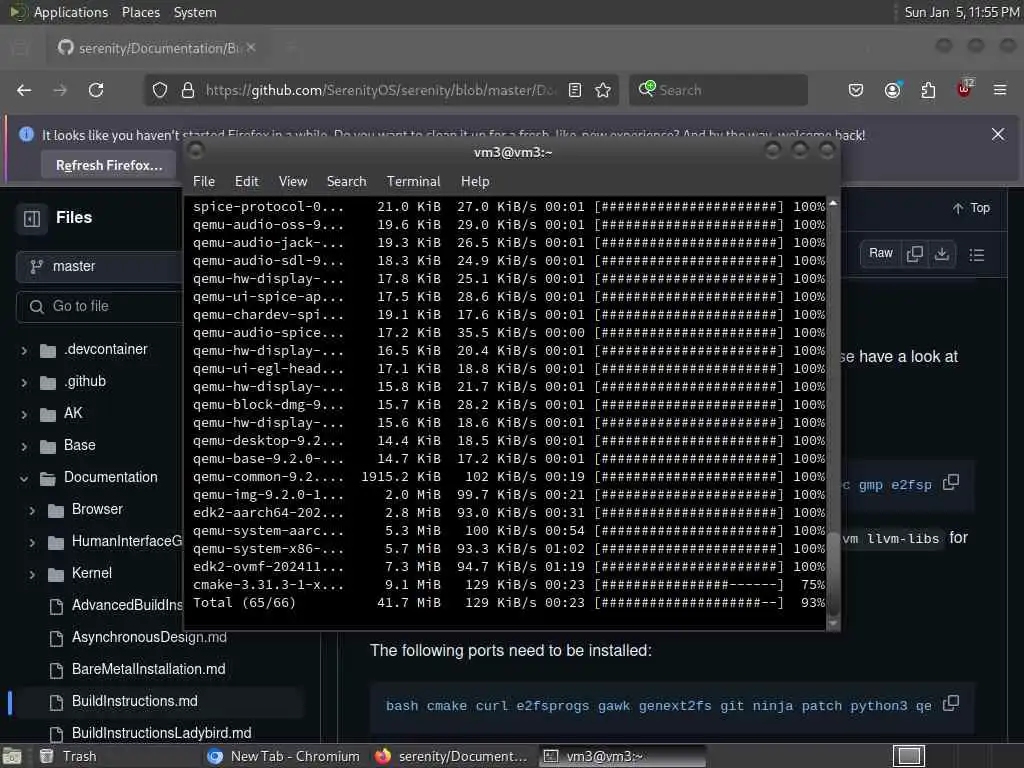Click the cmake-3.31.3-1 download row
This screenshot has width=1024, height=768.
(x=509, y=584)
